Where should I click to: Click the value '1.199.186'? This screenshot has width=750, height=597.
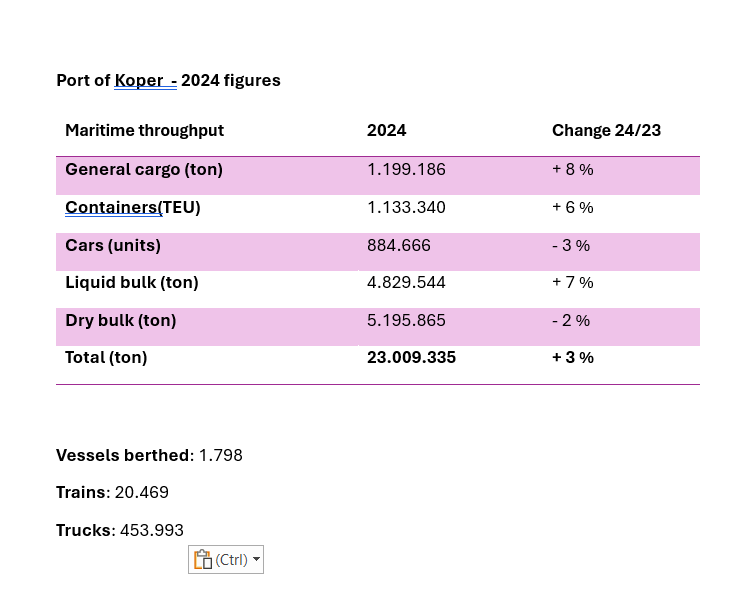[x=406, y=169]
